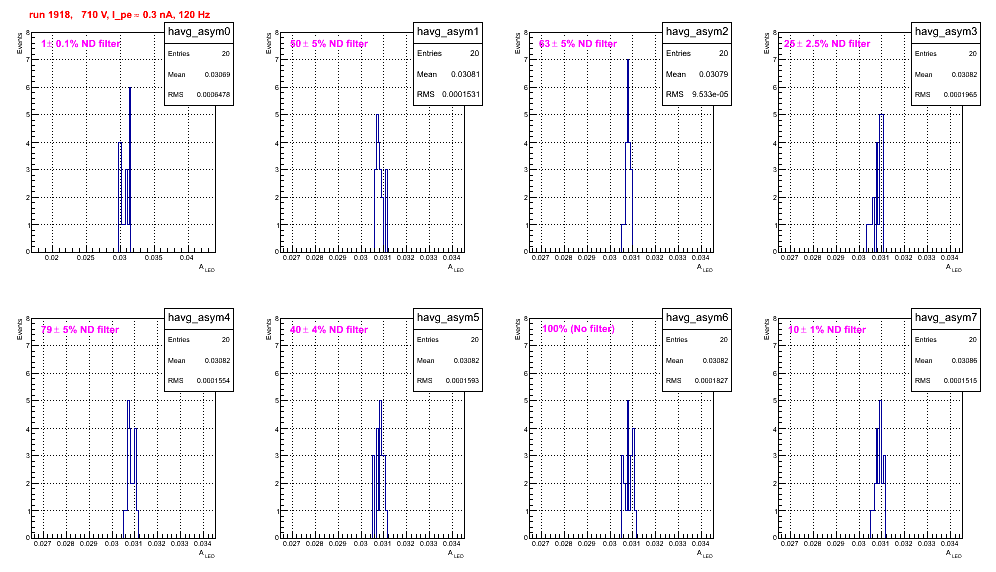Click the A_LED axis label under havg_asym5 plot
This screenshot has height=572, width=996.
tap(456, 554)
